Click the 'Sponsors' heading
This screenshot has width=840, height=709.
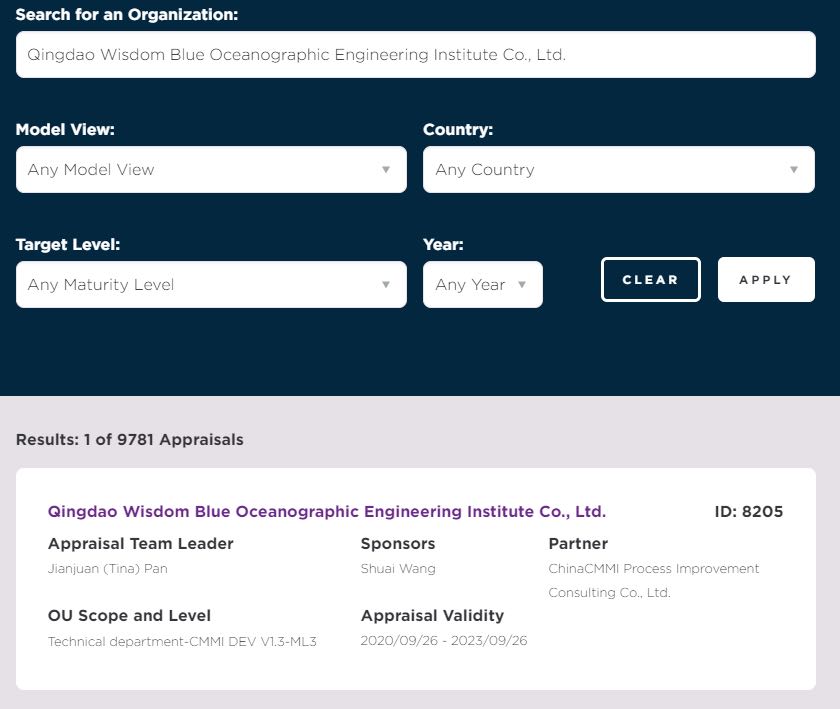tap(398, 543)
